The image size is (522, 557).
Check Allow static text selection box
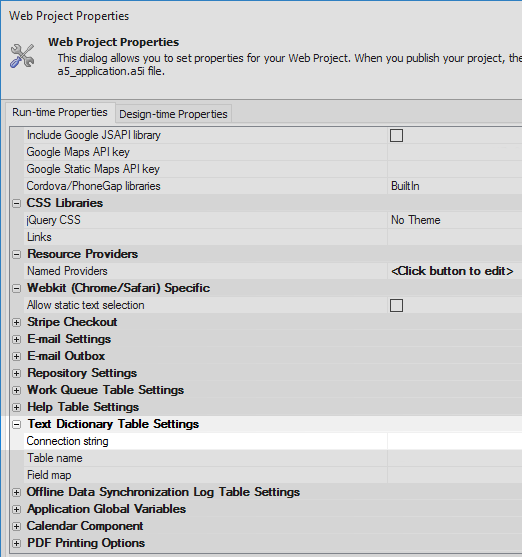pyautogui.click(x=396, y=305)
